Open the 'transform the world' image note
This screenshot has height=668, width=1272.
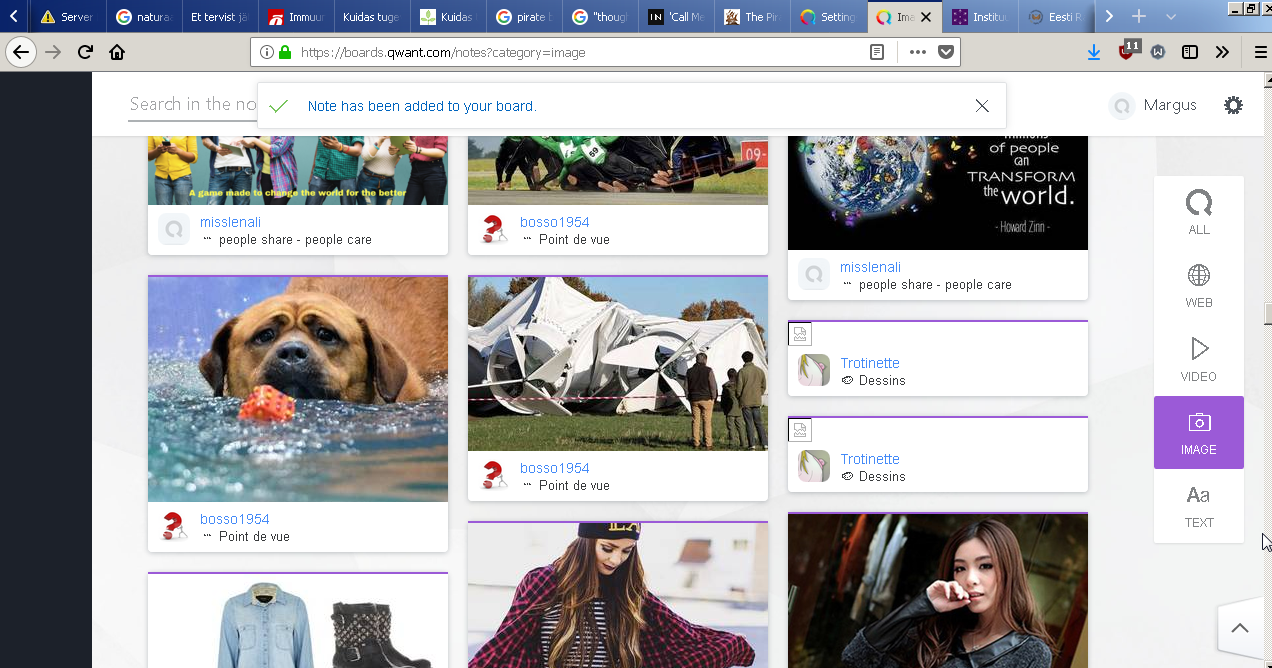coord(938,192)
